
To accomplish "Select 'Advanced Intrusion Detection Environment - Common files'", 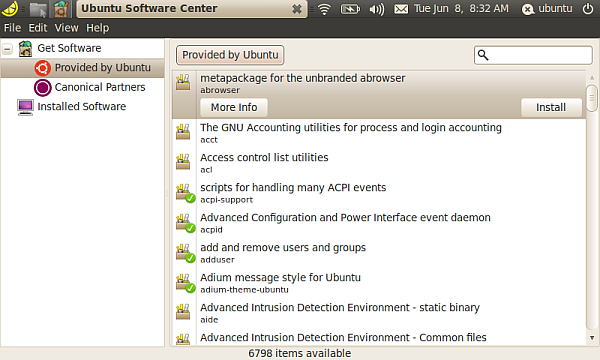I will click(379, 337).
